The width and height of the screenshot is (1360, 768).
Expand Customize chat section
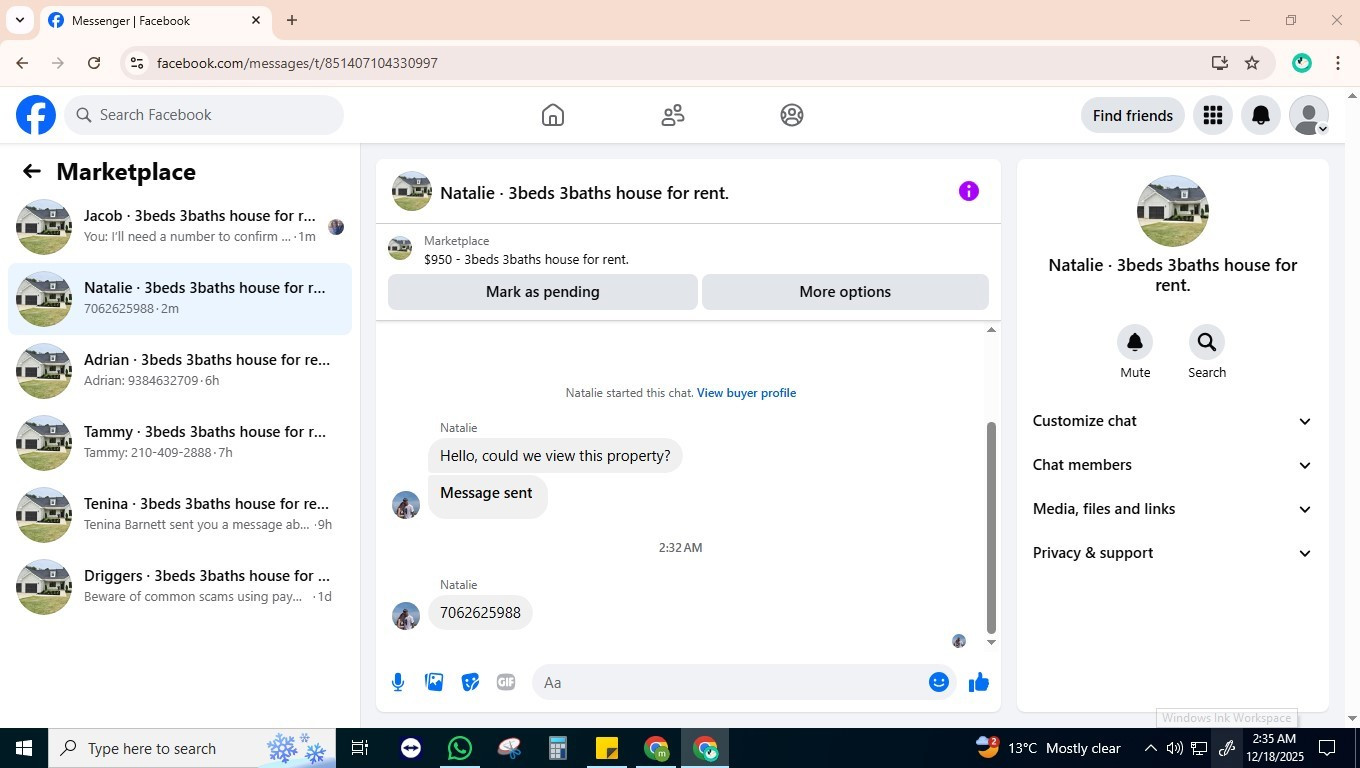[1172, 421]
